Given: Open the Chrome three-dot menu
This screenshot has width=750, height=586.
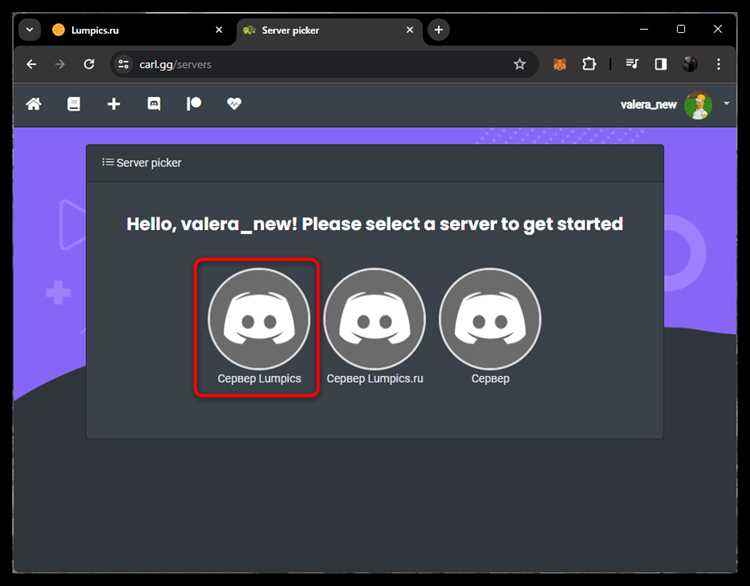Looking at the screenshot, I should (x=718, y=64).
